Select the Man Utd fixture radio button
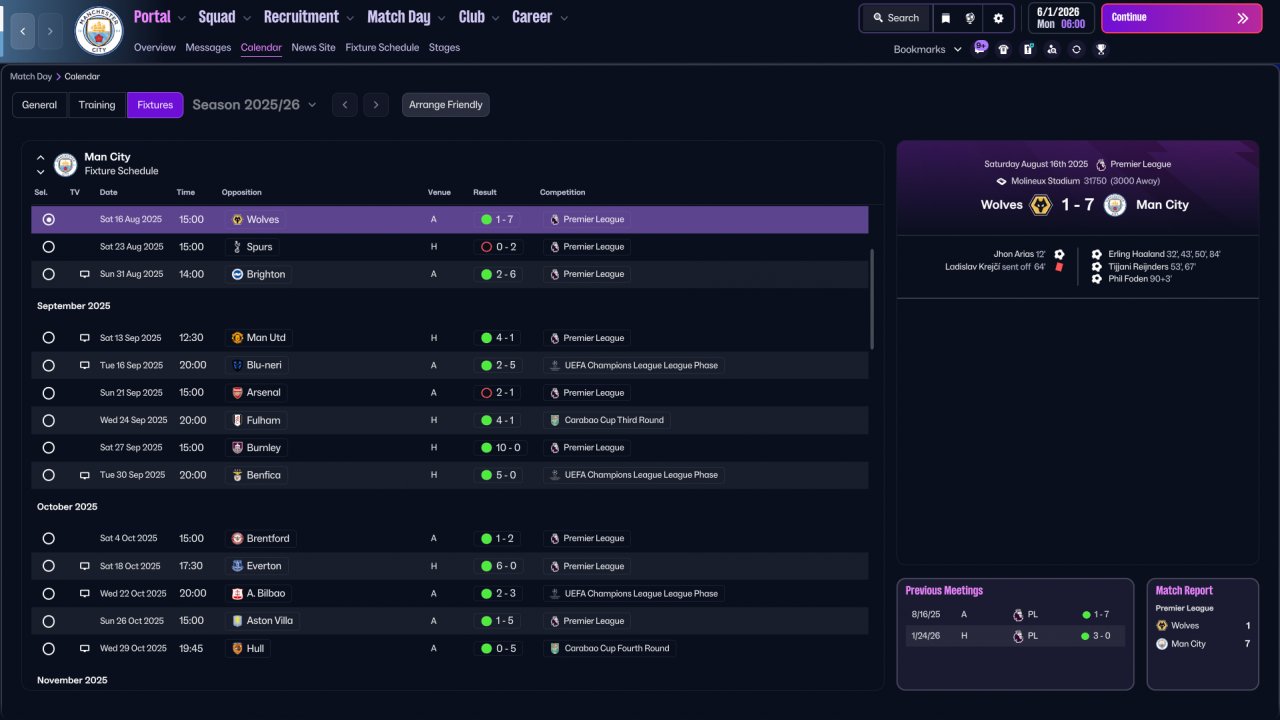Viewport: 1280px width, 720px height. tap(48, 338)
